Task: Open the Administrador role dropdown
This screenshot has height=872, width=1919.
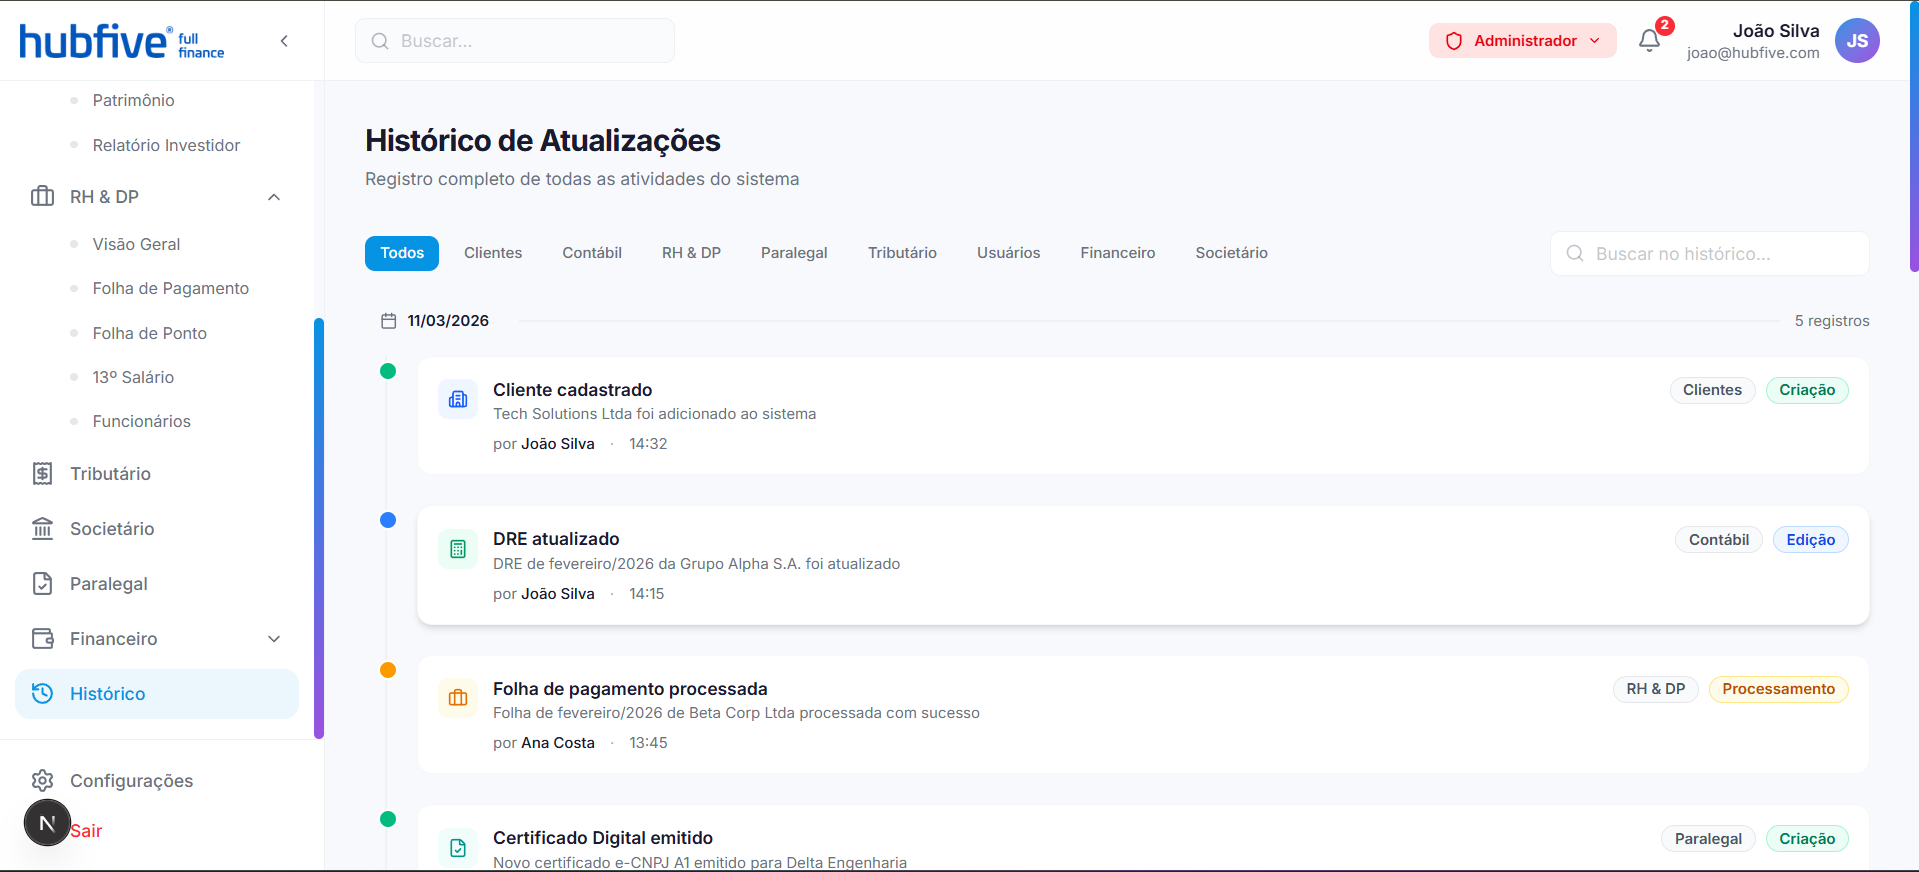Action: click(x=1522, y=41)
